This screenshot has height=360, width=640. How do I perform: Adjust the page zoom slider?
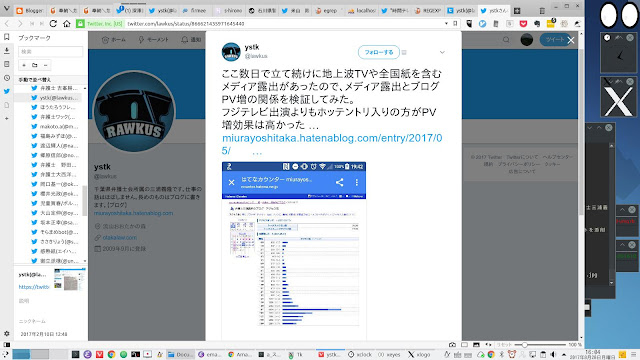click(540, 345)
